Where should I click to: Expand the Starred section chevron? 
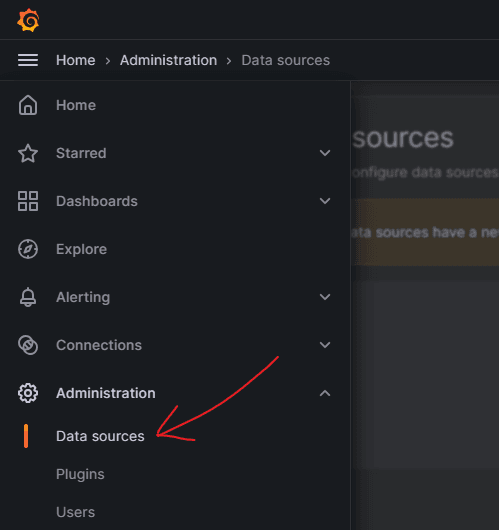coord(325,153)
